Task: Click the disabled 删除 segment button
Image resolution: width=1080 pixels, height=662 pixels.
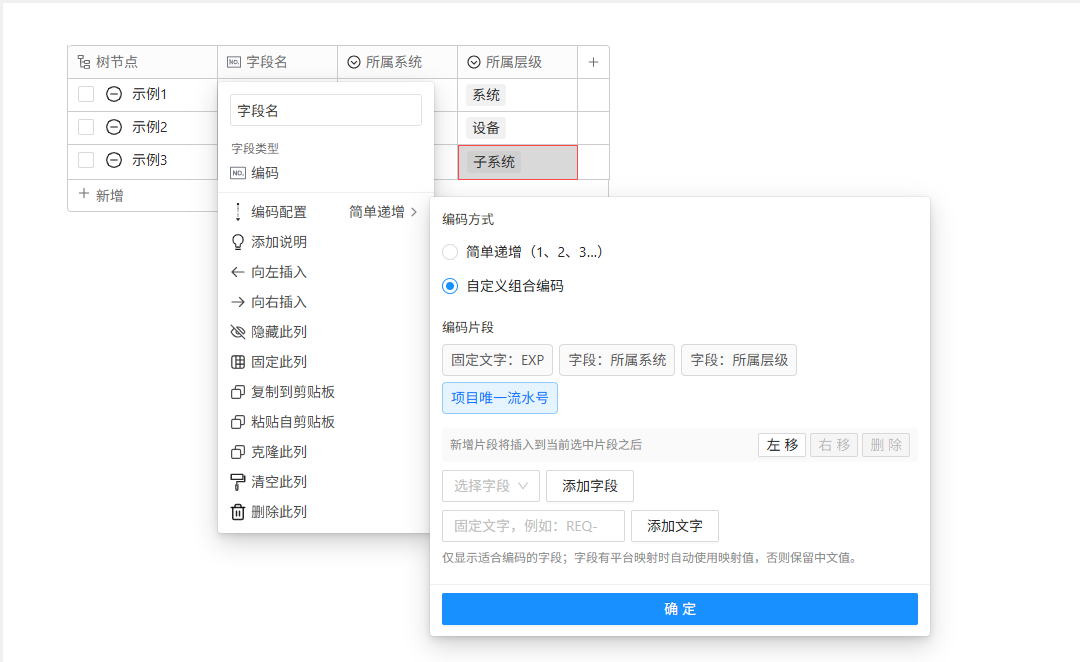Action: [x=886, y=445]
